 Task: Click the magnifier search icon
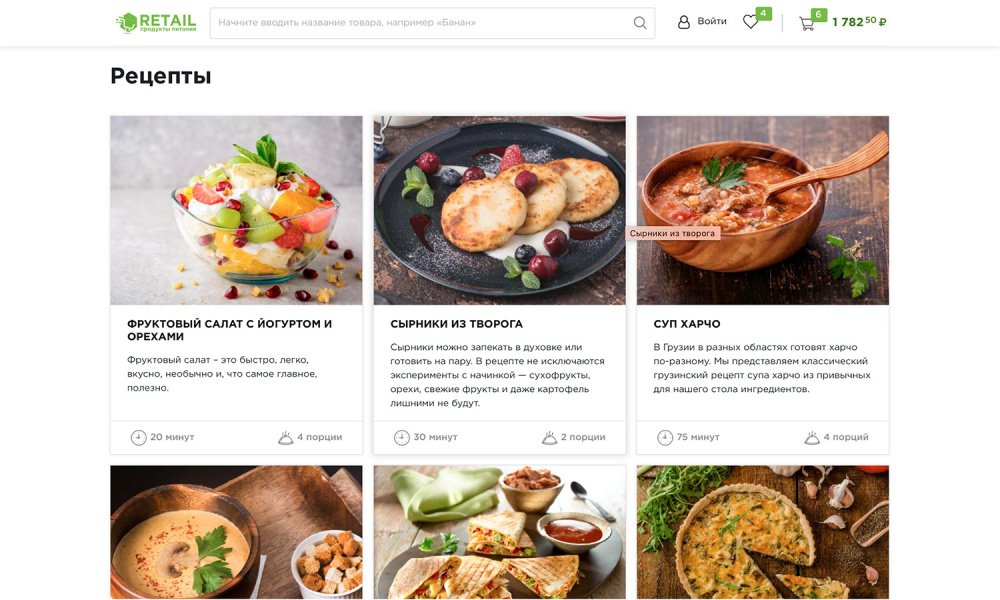[x=640, y=23]
